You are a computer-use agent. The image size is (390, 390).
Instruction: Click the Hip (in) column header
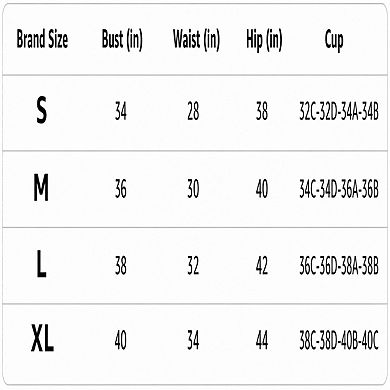[264, 40]
